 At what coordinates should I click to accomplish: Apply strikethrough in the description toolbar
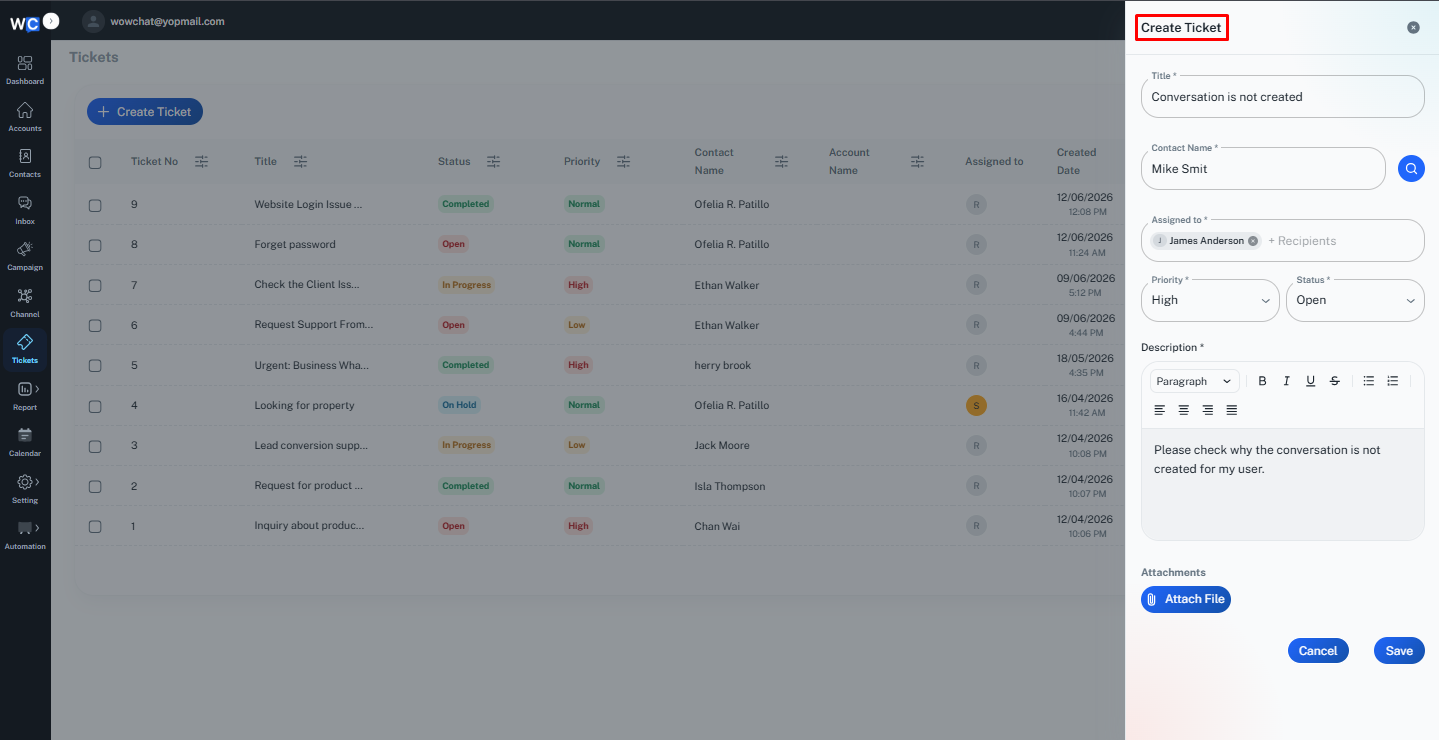coord(1334,381)
